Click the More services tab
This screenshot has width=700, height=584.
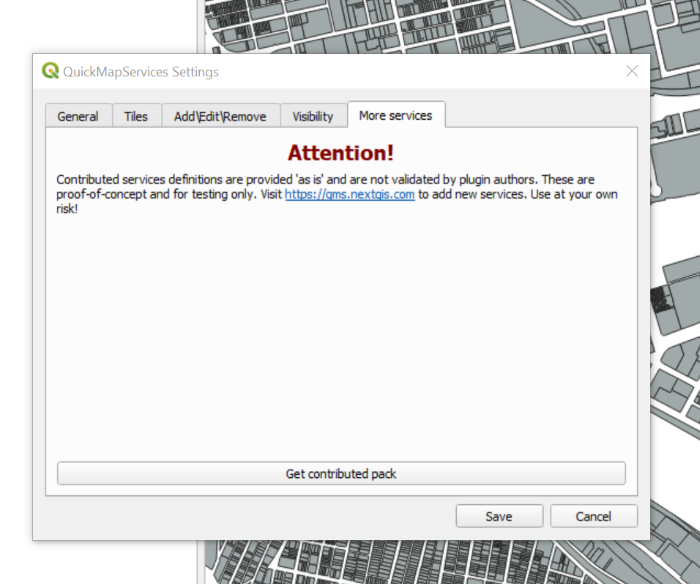396,115
